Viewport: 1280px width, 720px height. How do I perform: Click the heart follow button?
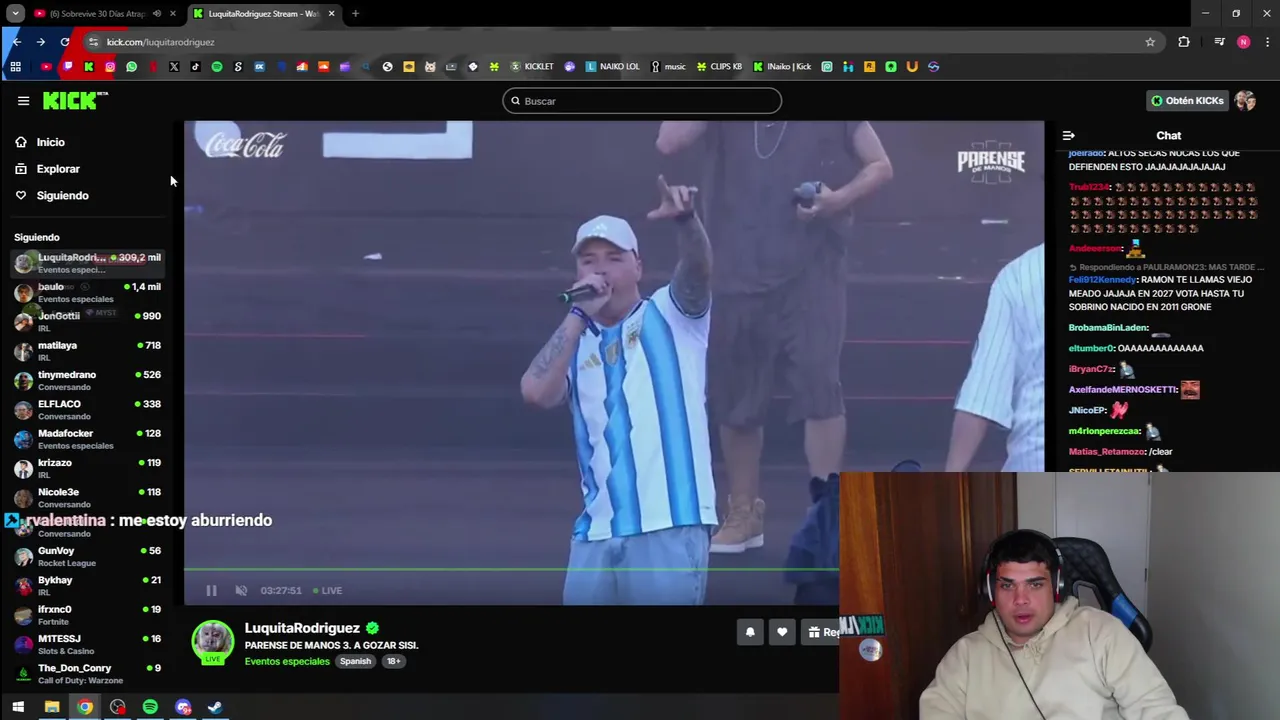tap(782, 632)
